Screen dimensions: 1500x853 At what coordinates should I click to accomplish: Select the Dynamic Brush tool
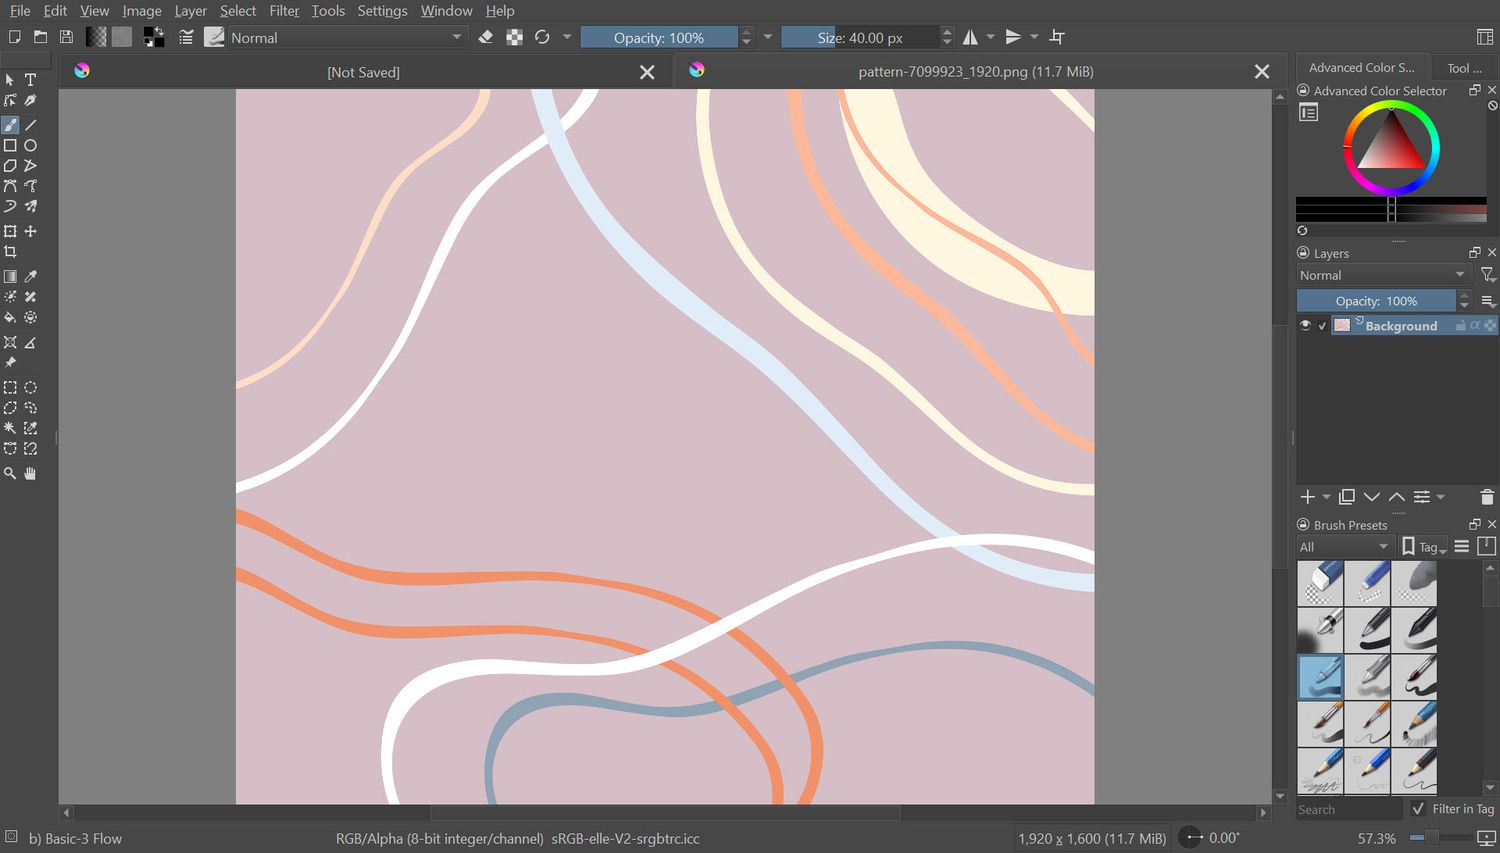click(10, 206)
